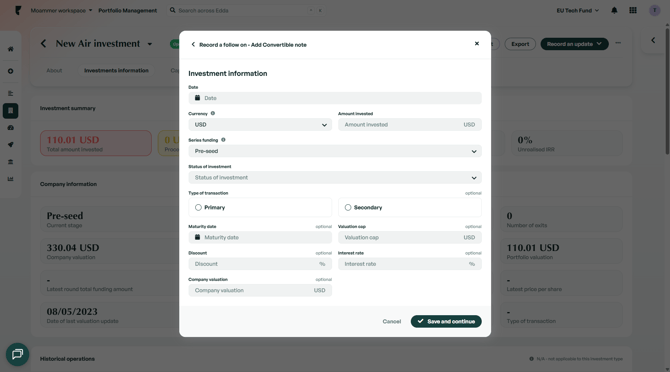Collapse the right side panel arrow
This screenshot has width=670, height=372.
click(653, 40)
